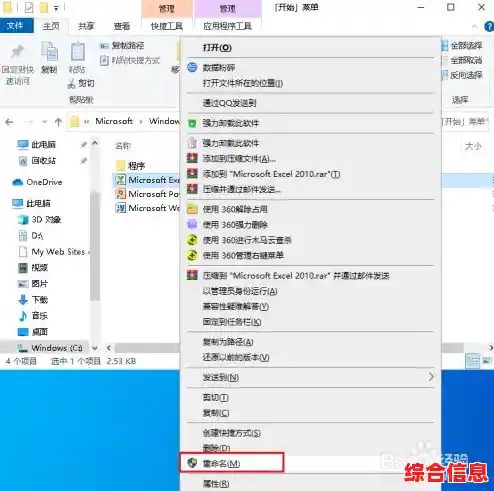The image size is (494, 491).
Task: Click the Microsoft breadcrumb in address bar
Action: [x=114, y=121]
